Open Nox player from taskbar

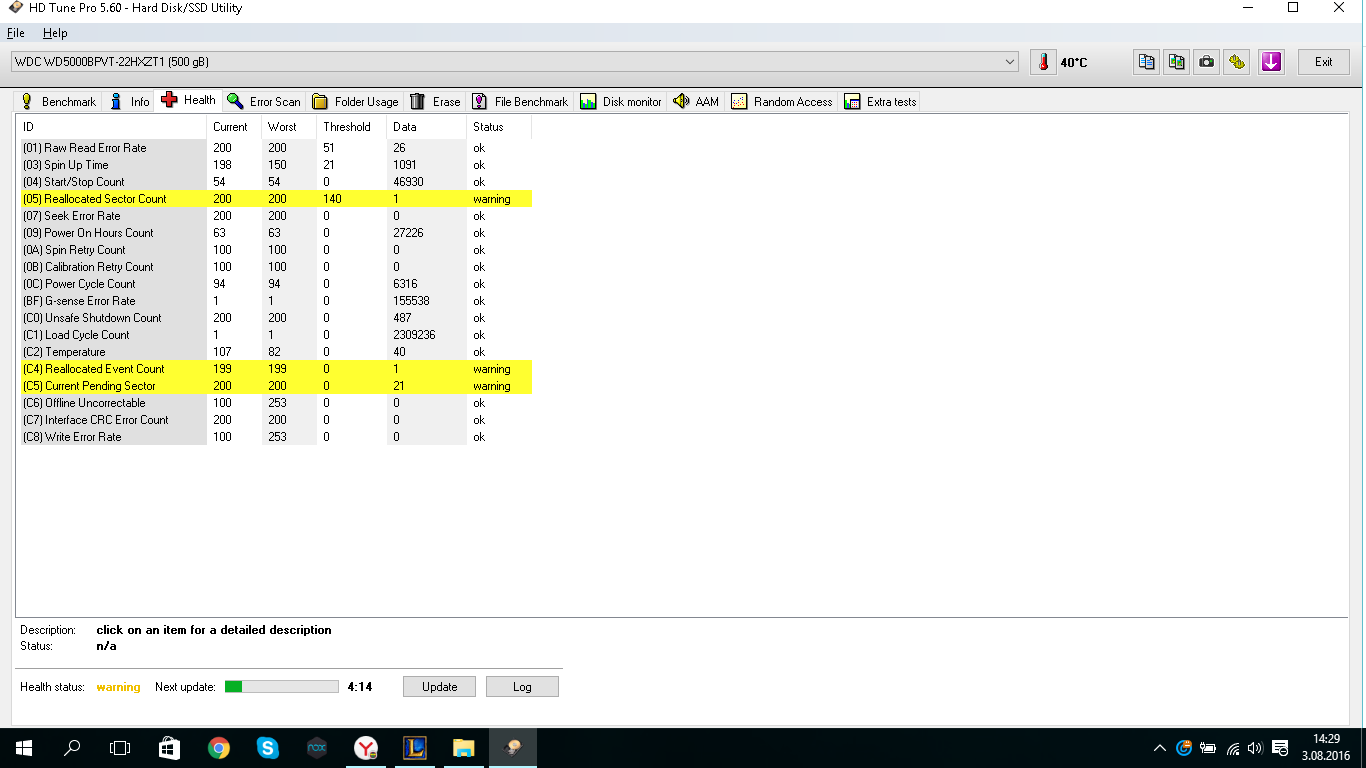[316, 747]
